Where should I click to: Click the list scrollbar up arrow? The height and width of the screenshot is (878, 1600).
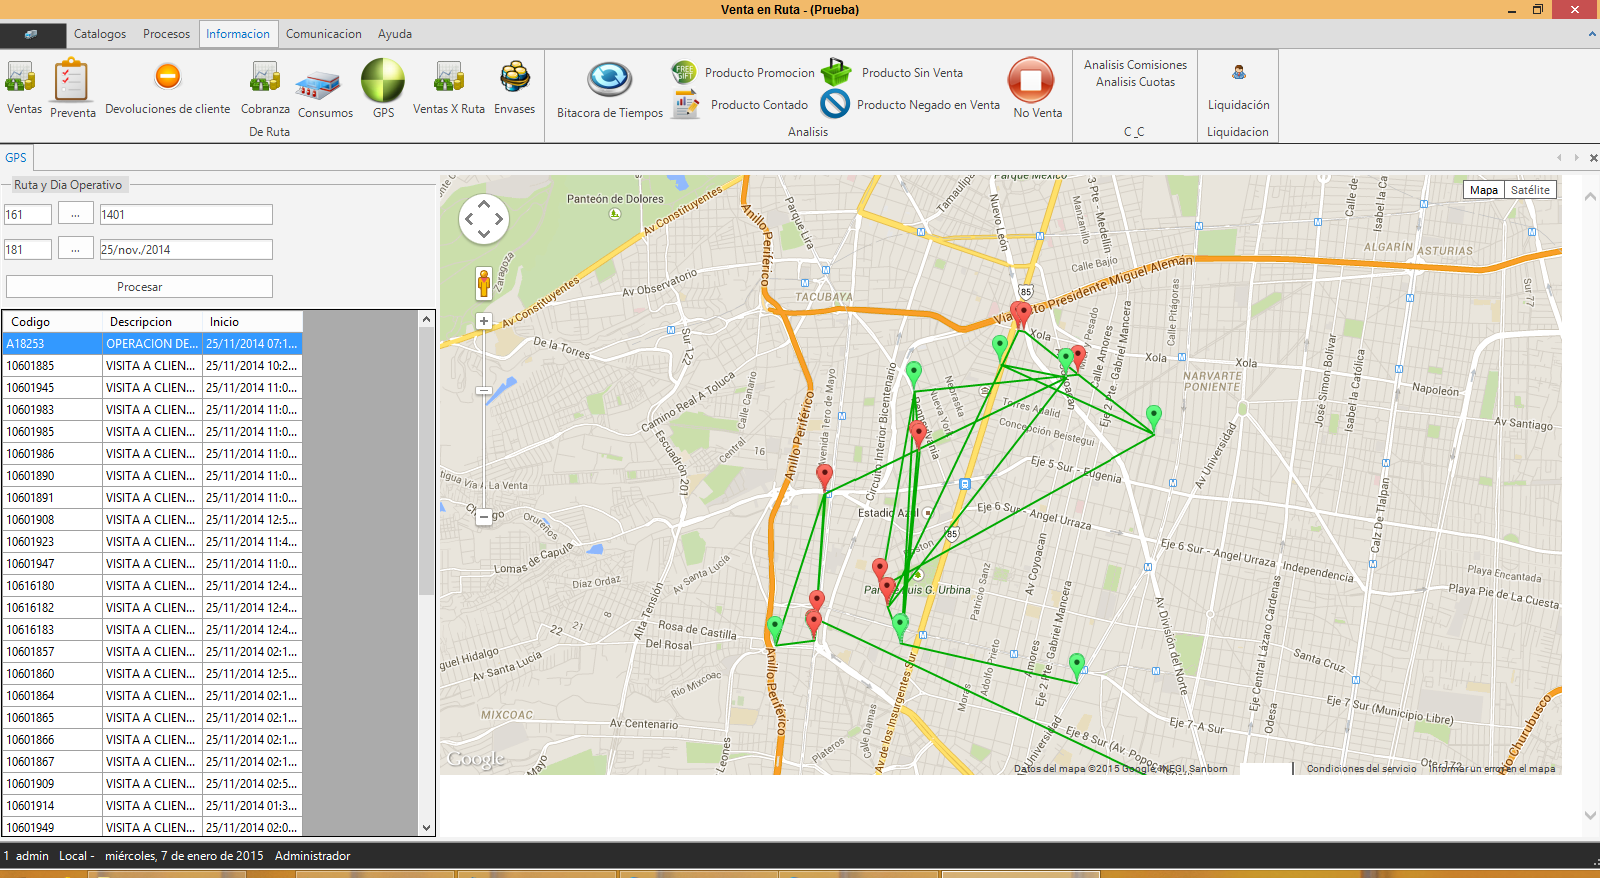click(427, 319)
